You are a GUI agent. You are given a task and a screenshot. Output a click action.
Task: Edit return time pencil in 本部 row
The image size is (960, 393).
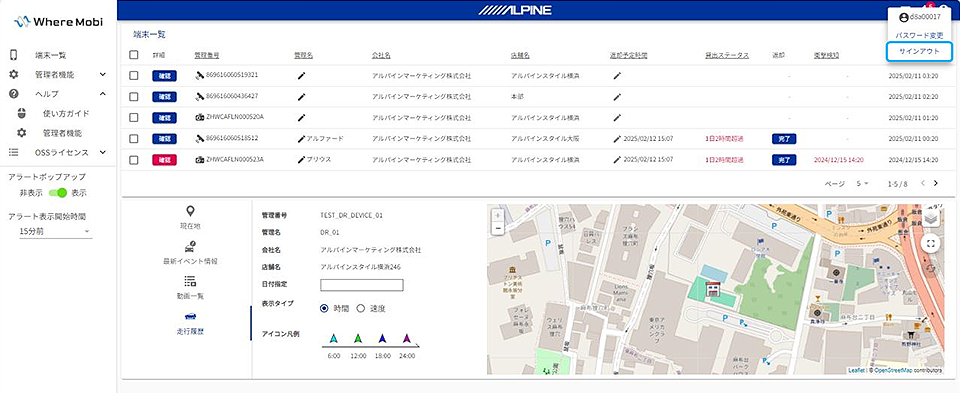click(617, 97)
